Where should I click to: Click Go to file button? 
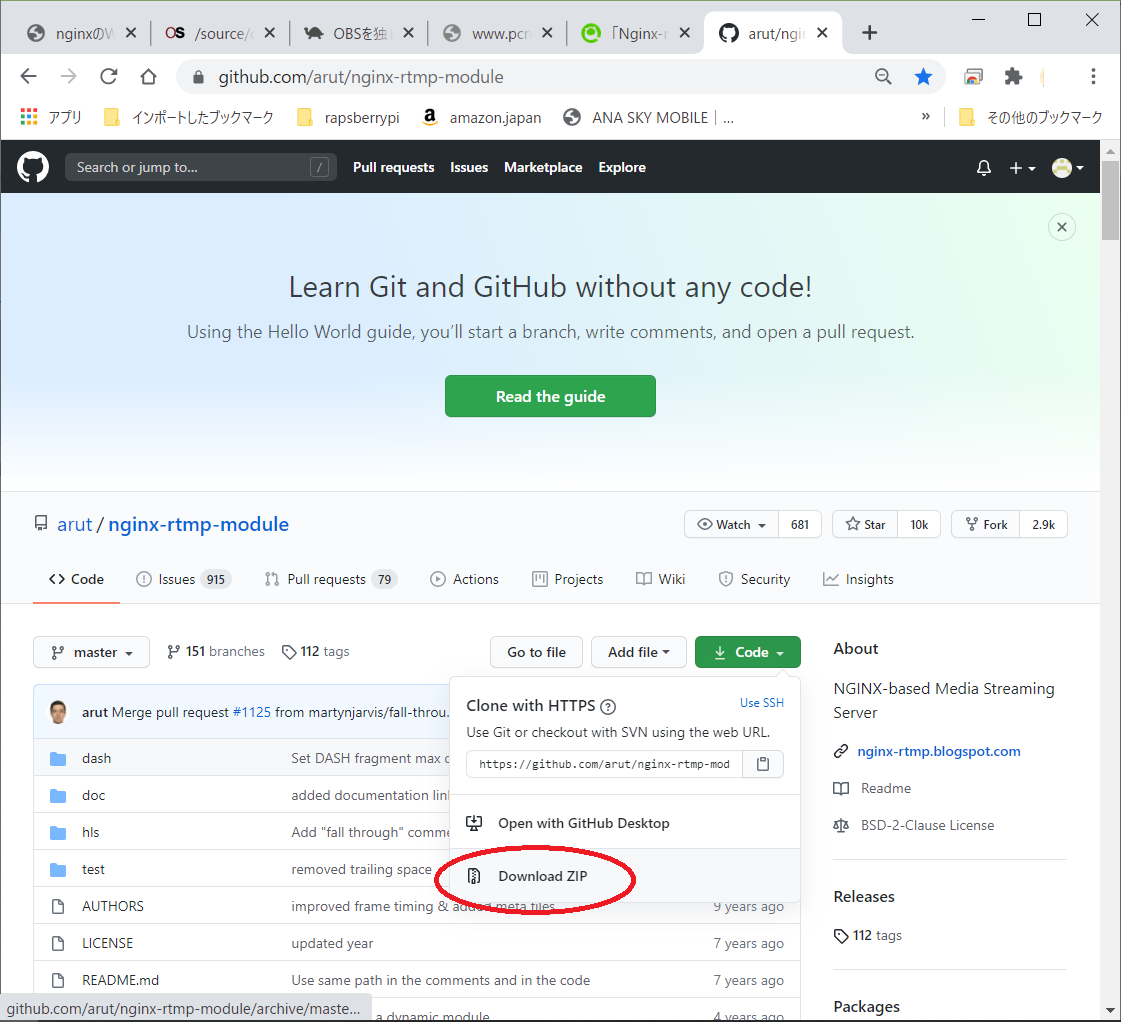(536, 652)
